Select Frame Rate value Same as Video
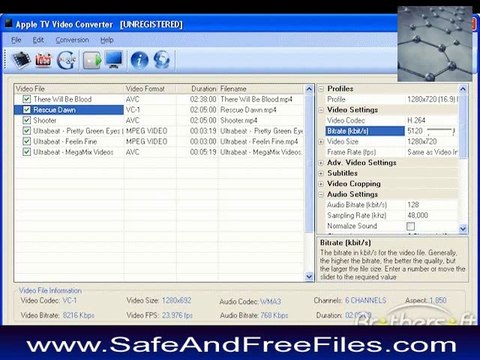 coord(432,152)
